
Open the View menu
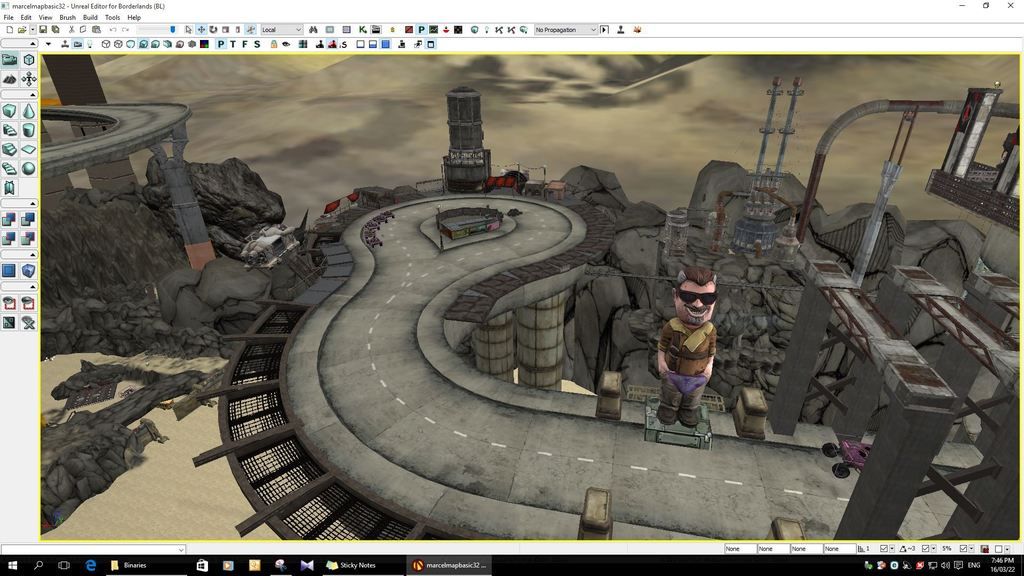(x=45, y=18)
